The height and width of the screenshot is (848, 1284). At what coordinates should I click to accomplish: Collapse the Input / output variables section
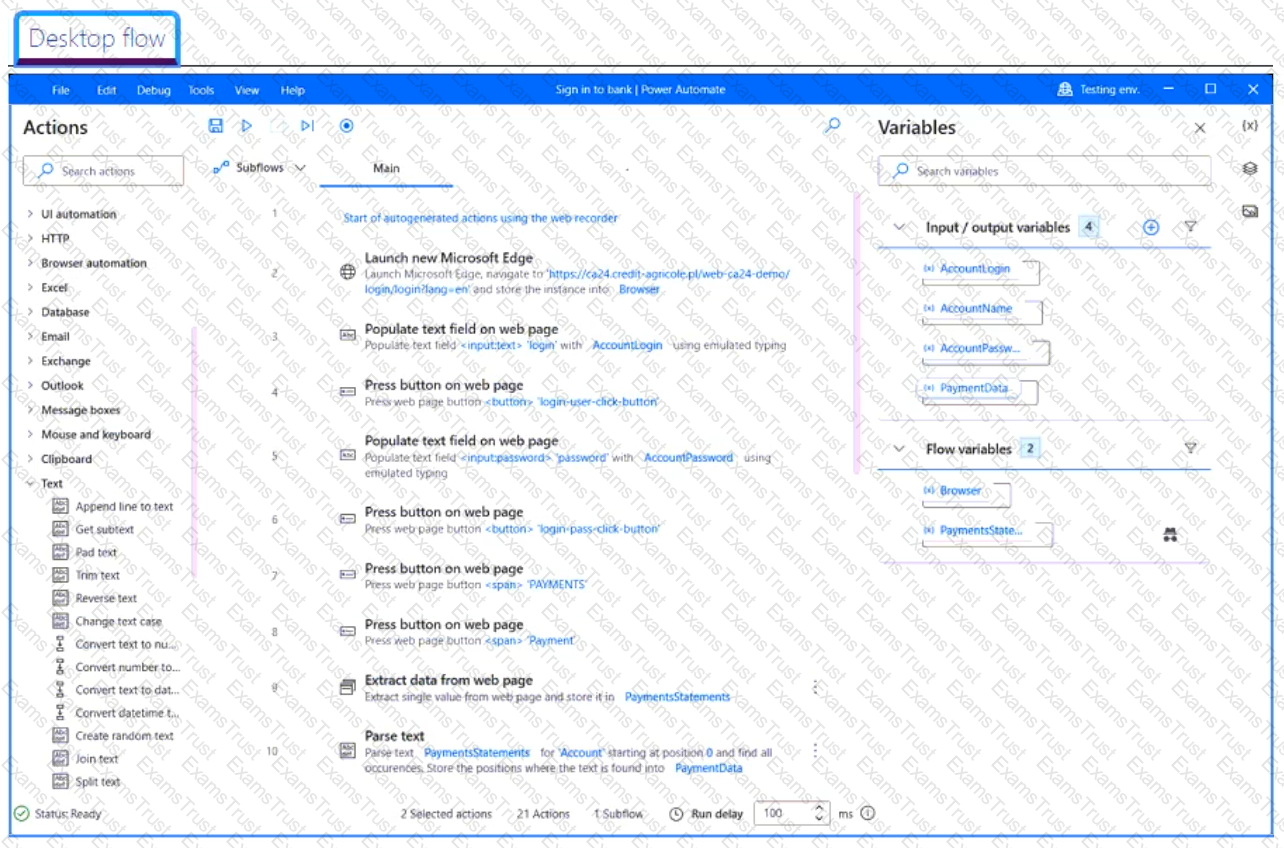[x=898, y=227]
